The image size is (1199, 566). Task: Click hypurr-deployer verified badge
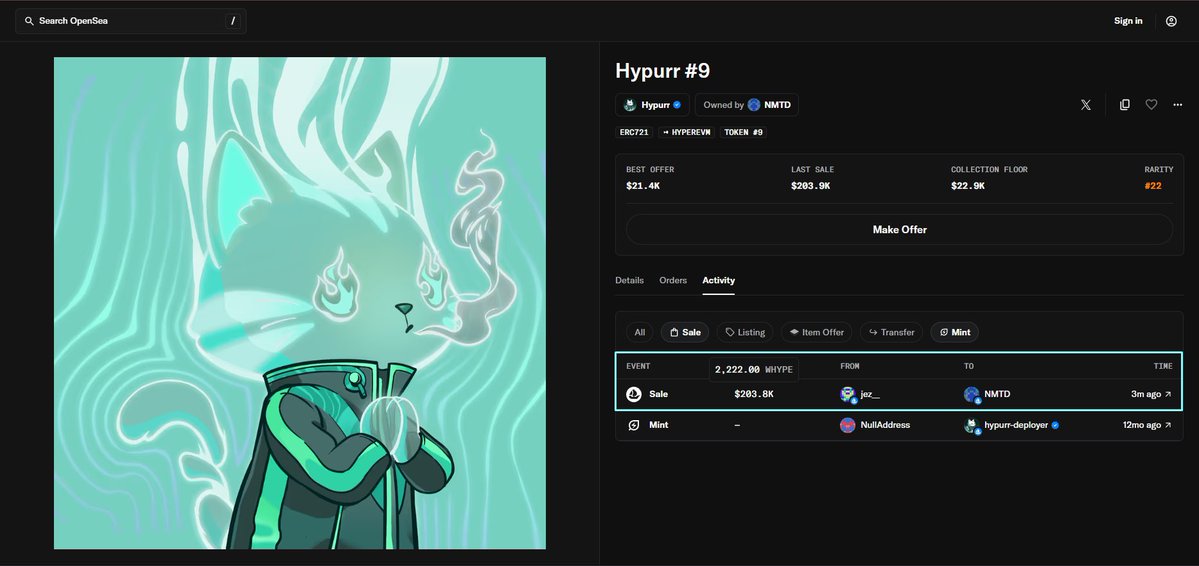click(x=1055, y=424)
